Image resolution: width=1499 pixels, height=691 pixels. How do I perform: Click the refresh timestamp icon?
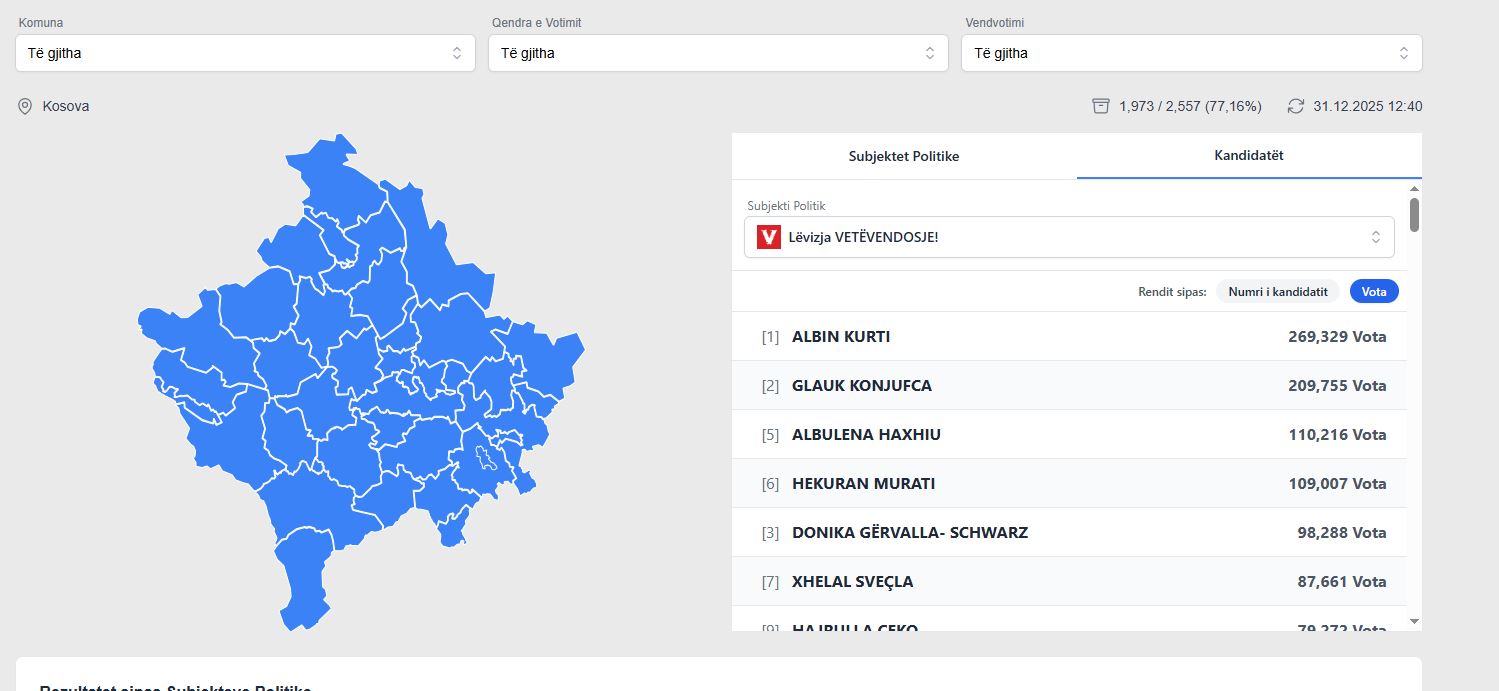pyautogui.click(x=1296, y=106)
